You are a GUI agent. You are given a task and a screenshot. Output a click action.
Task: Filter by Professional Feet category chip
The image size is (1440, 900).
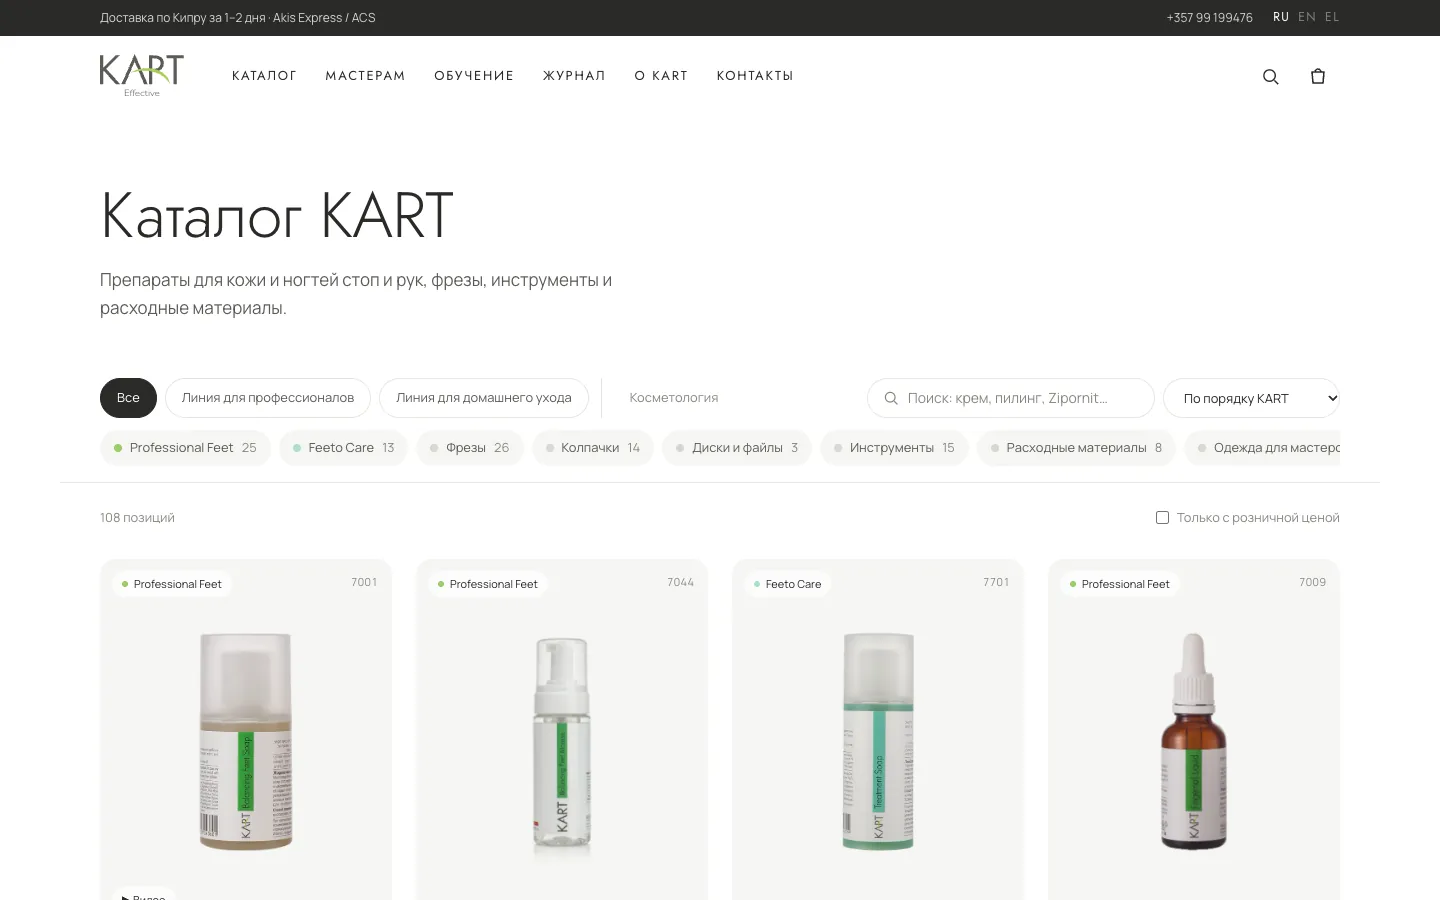pos(185,448)
